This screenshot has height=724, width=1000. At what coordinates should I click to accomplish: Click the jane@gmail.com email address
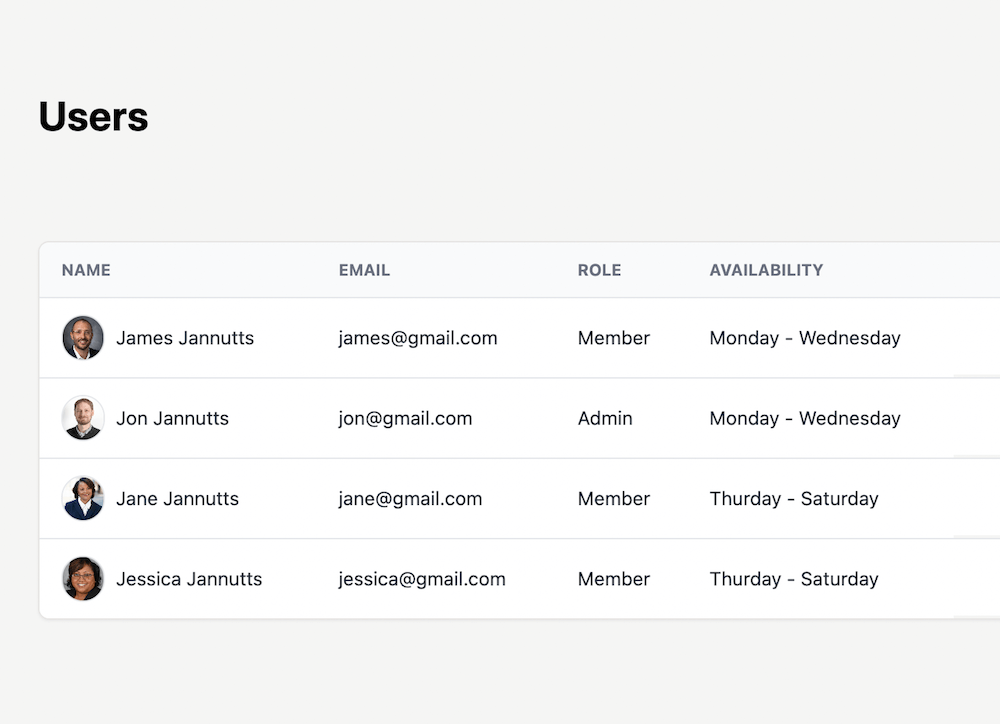410,498
